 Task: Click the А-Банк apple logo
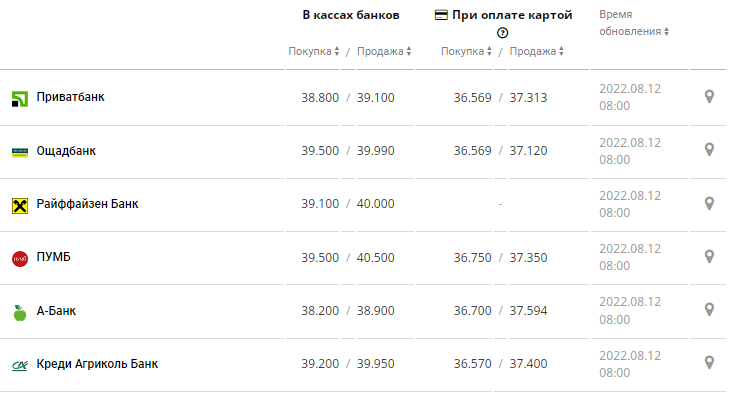20,312
